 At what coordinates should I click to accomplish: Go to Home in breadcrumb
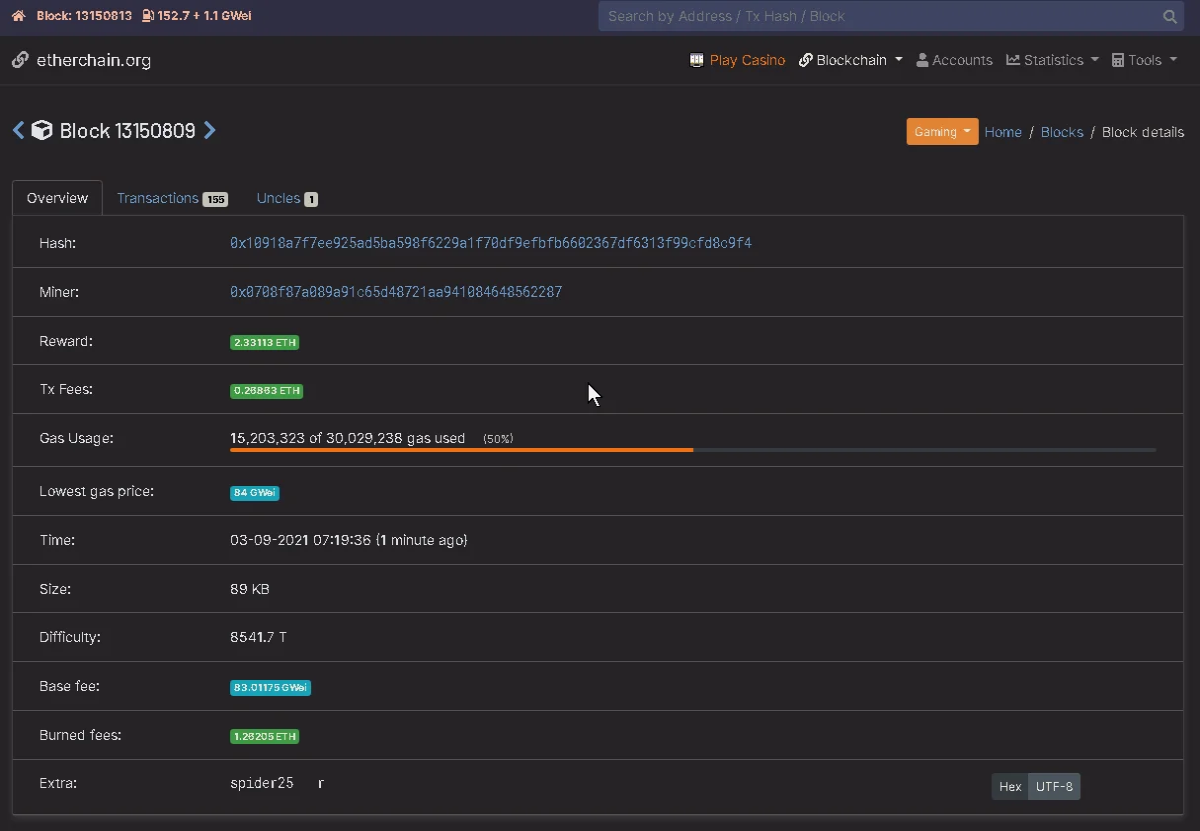[x=1003, y=132]
